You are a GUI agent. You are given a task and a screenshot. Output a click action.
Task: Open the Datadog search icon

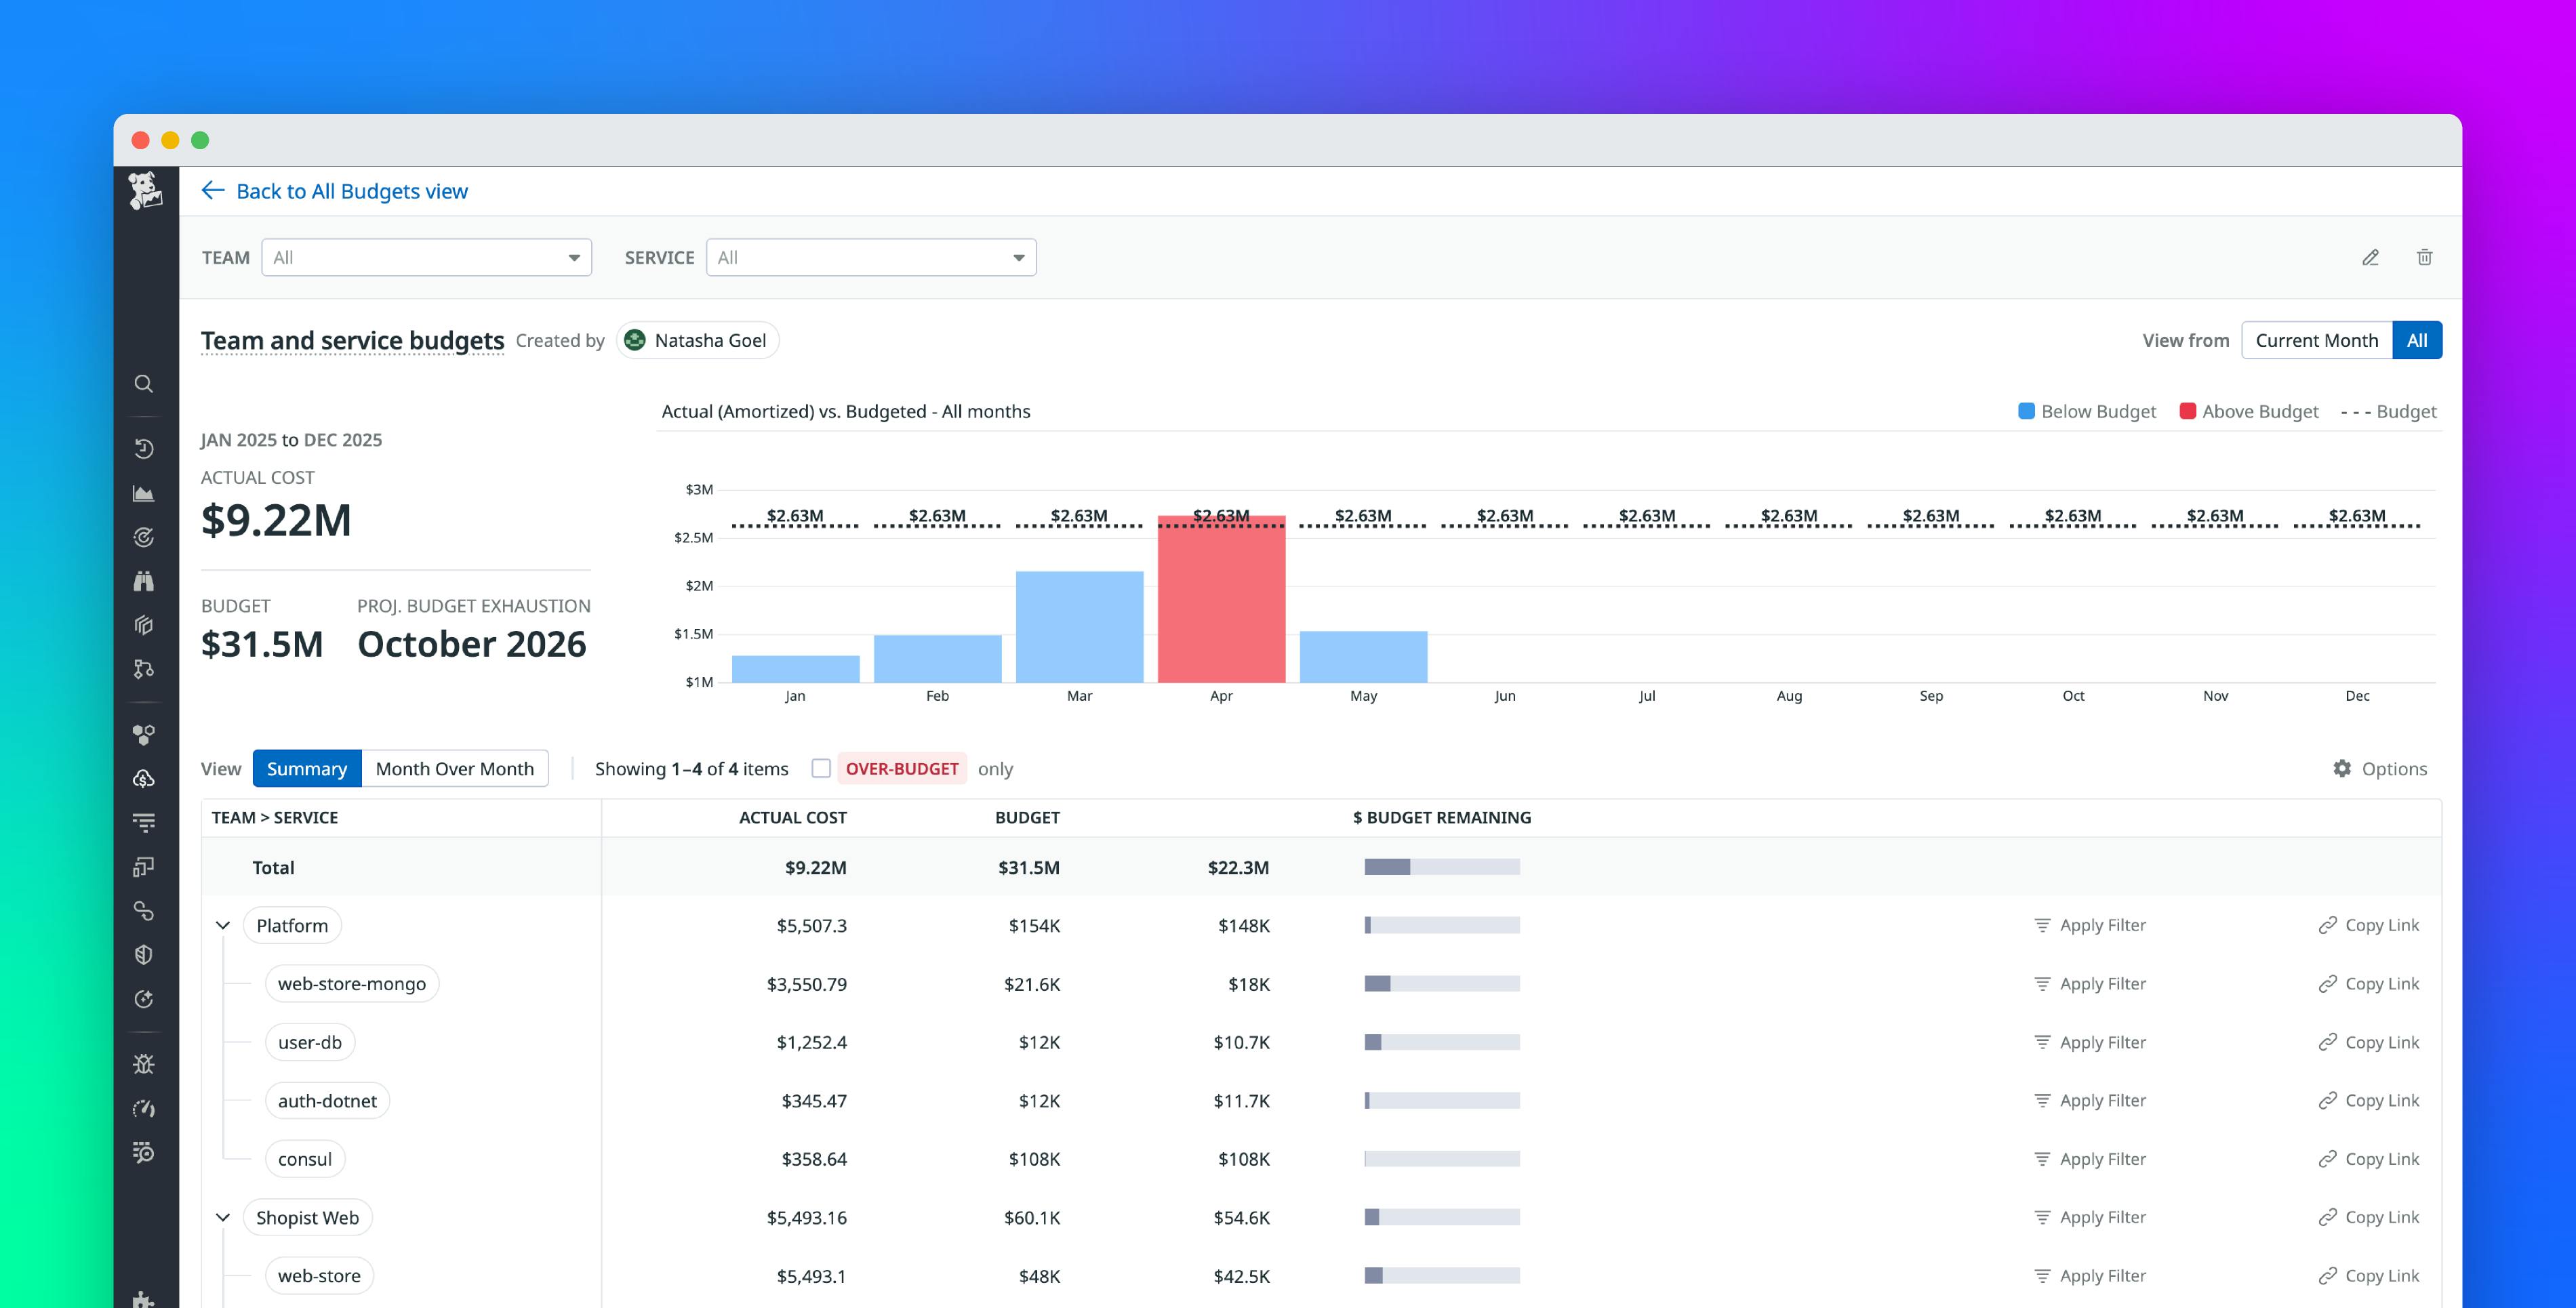143,384
